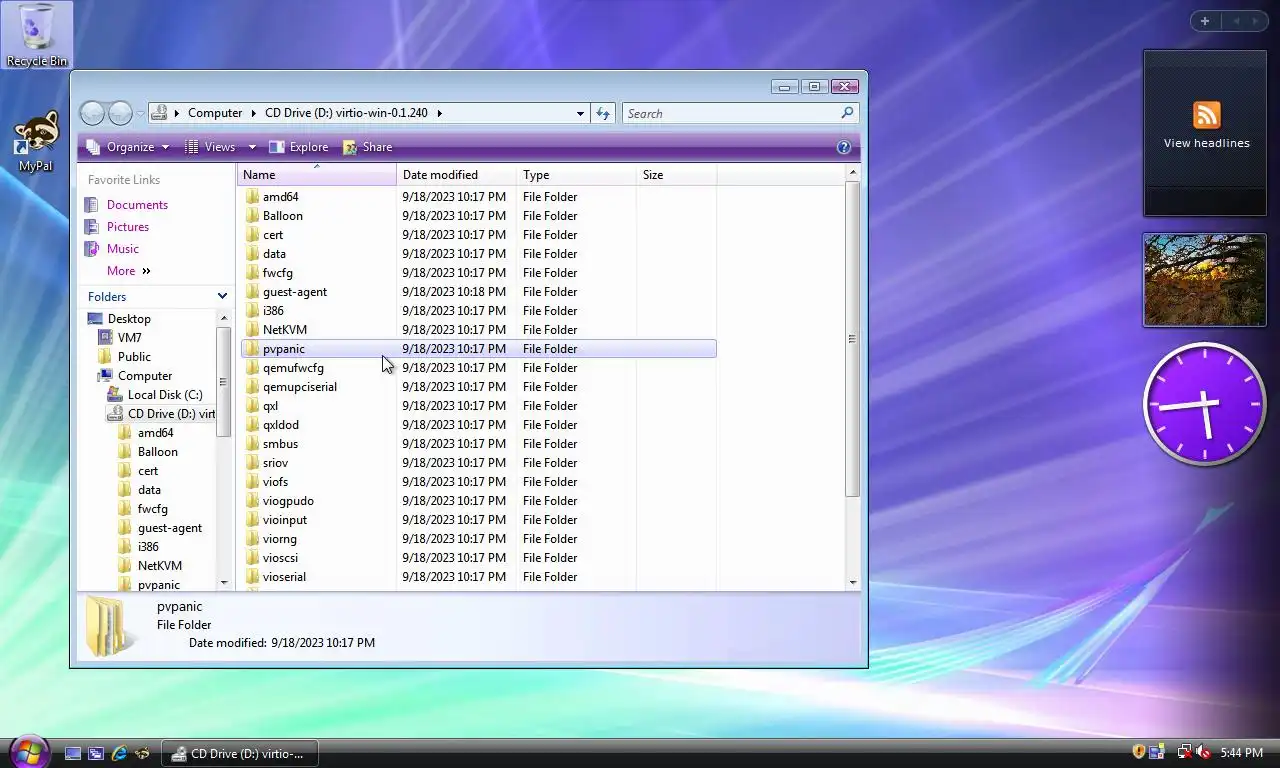Viewport: 1280px width, 768px height.
Task: Launch Internet Explorer from Quick Launch
Action: point(119,753)
